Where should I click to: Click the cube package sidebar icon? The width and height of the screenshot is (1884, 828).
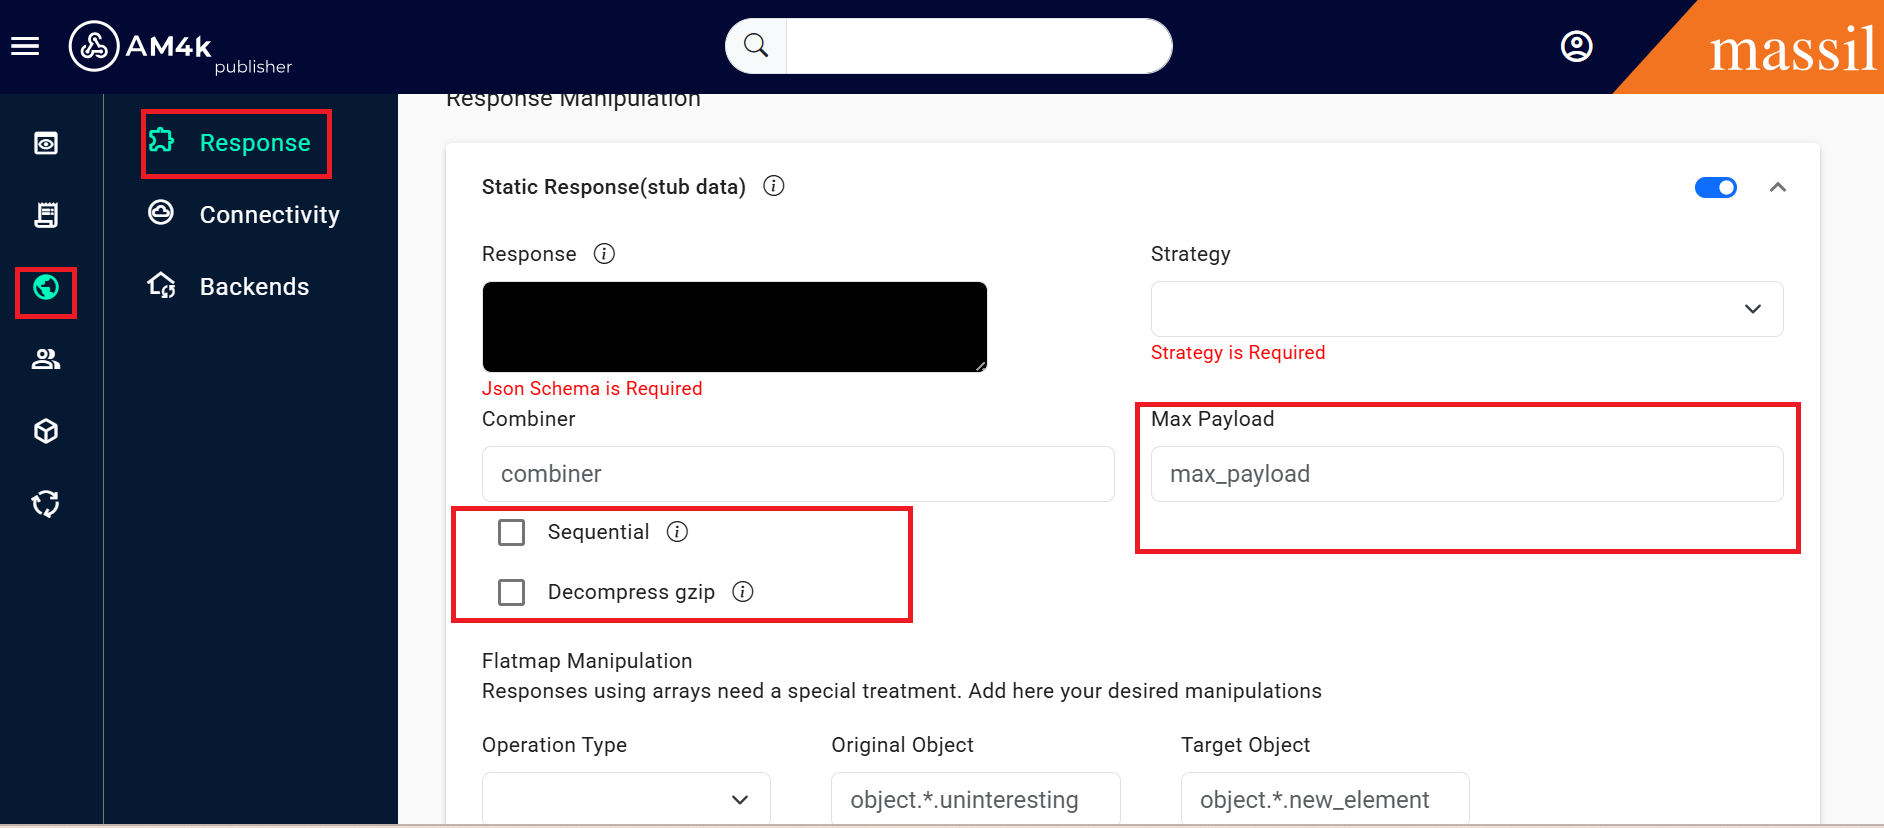[x=46, y=431]
